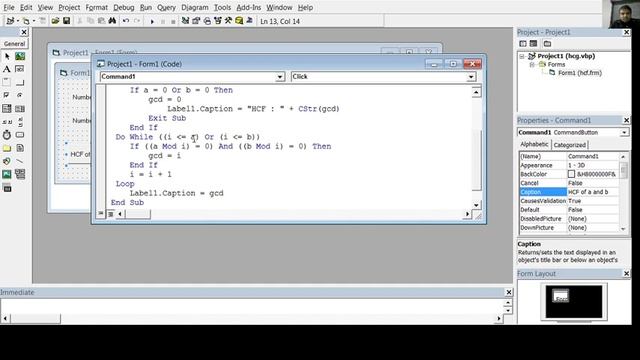
Task: Open the Command1 object dropdown in code window
Action: 280,77
